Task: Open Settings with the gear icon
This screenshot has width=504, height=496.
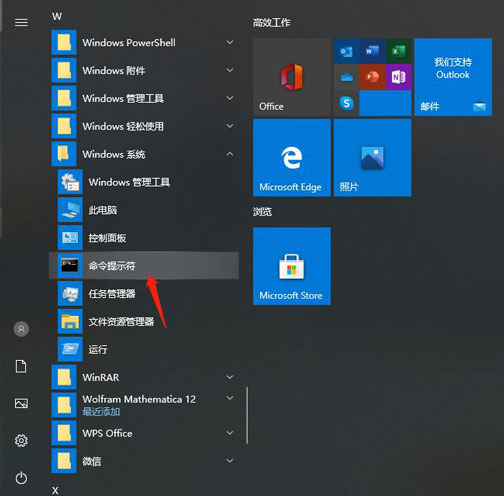Action: (21, 441)
